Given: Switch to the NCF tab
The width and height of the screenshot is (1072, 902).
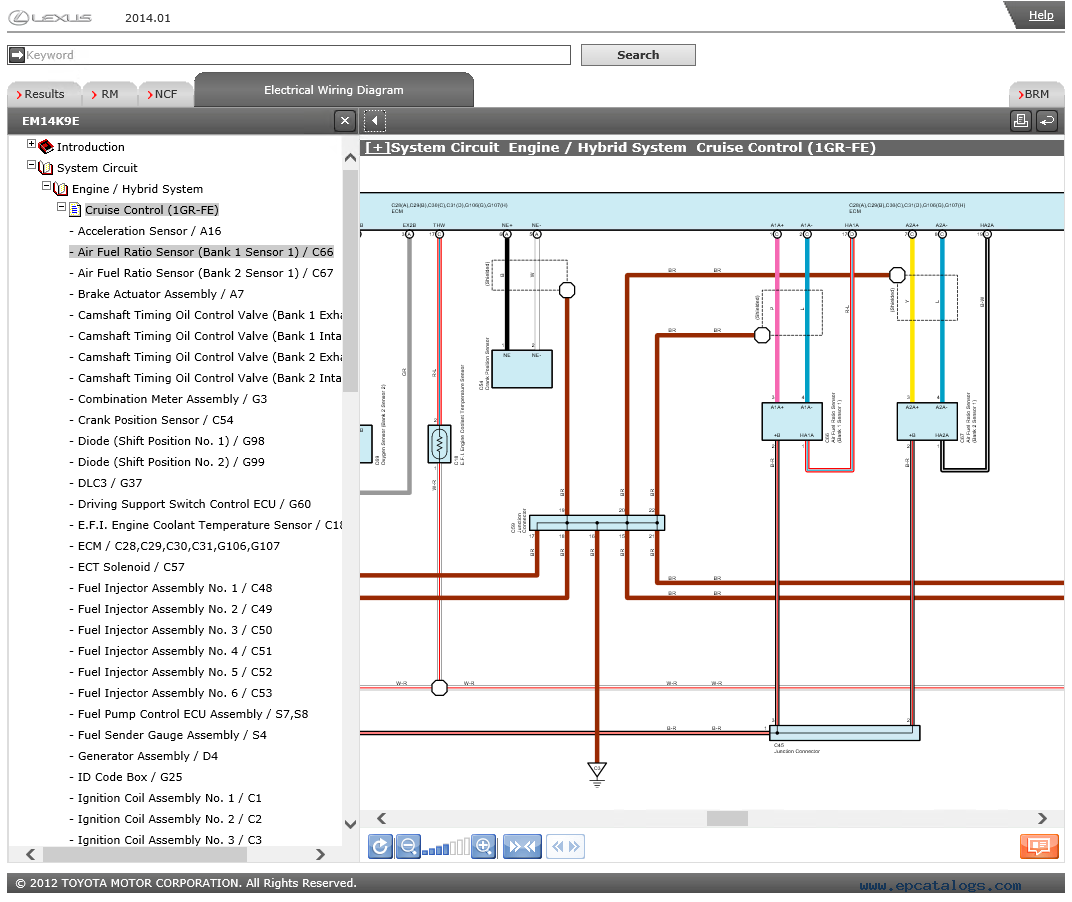Looking at the screenshot, I should pyautogui.click(x=165, y=94).
